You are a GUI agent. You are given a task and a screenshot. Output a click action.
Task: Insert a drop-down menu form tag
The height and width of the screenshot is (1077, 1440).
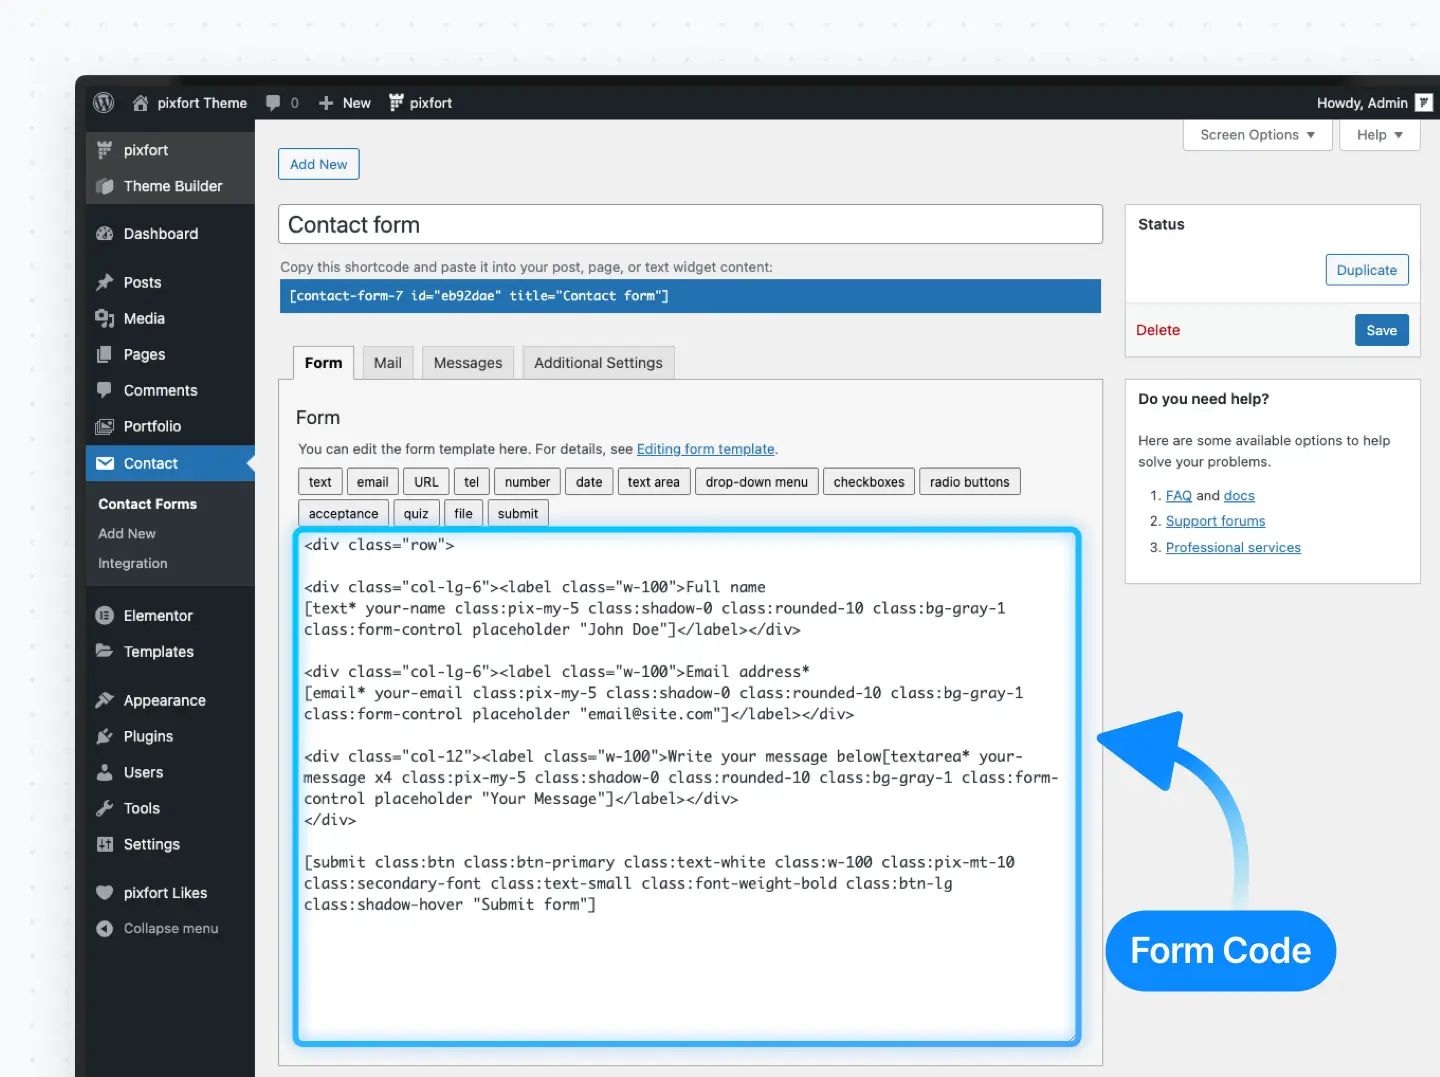[x=756, y=482]
